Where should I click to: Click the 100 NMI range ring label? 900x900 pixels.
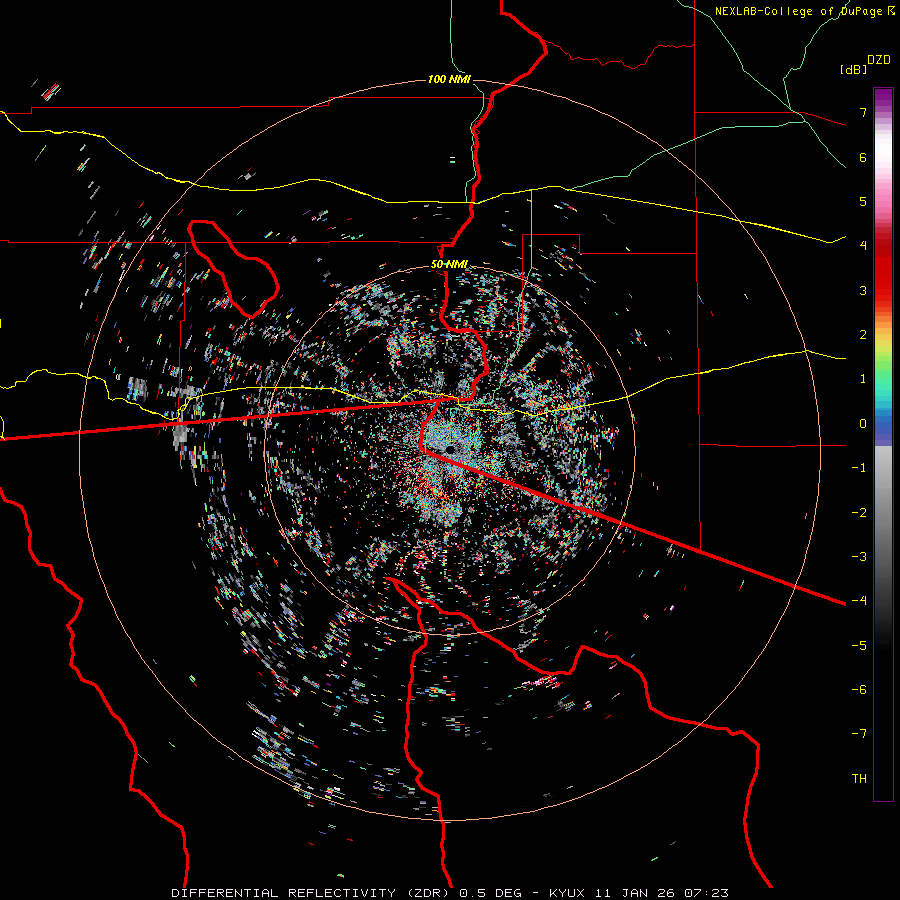[x=449, y=79]
